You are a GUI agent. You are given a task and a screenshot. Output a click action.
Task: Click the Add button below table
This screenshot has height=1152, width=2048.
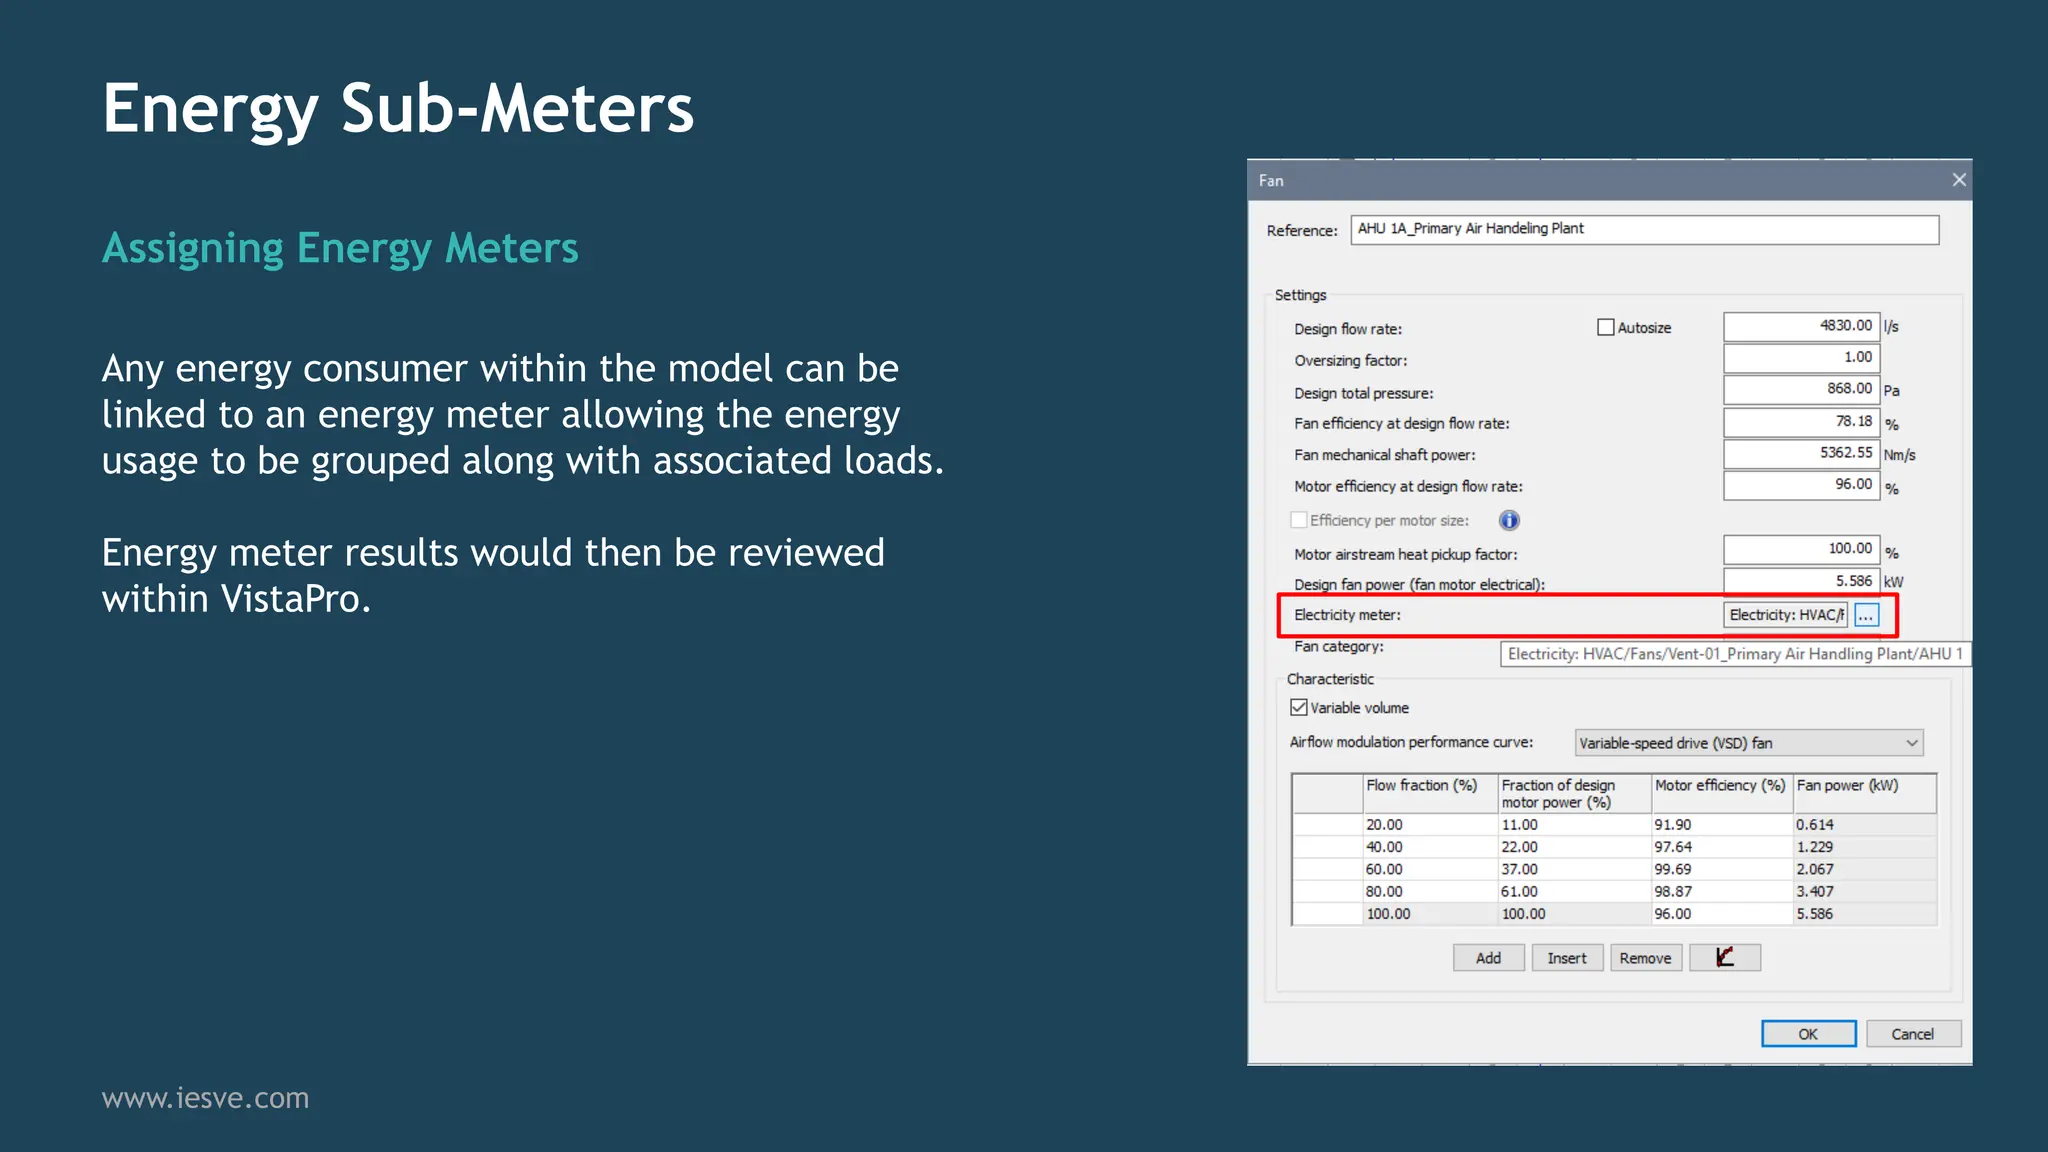(x=1488, y=958)
